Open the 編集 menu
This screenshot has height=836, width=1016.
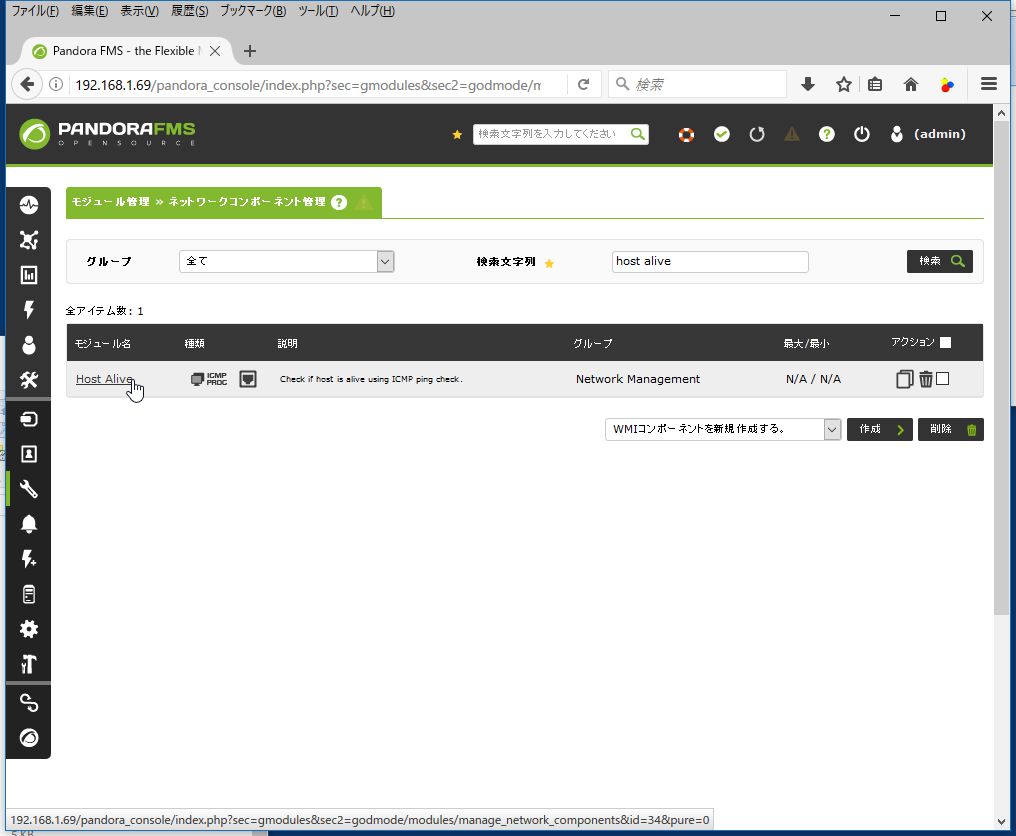click(89, 11)
